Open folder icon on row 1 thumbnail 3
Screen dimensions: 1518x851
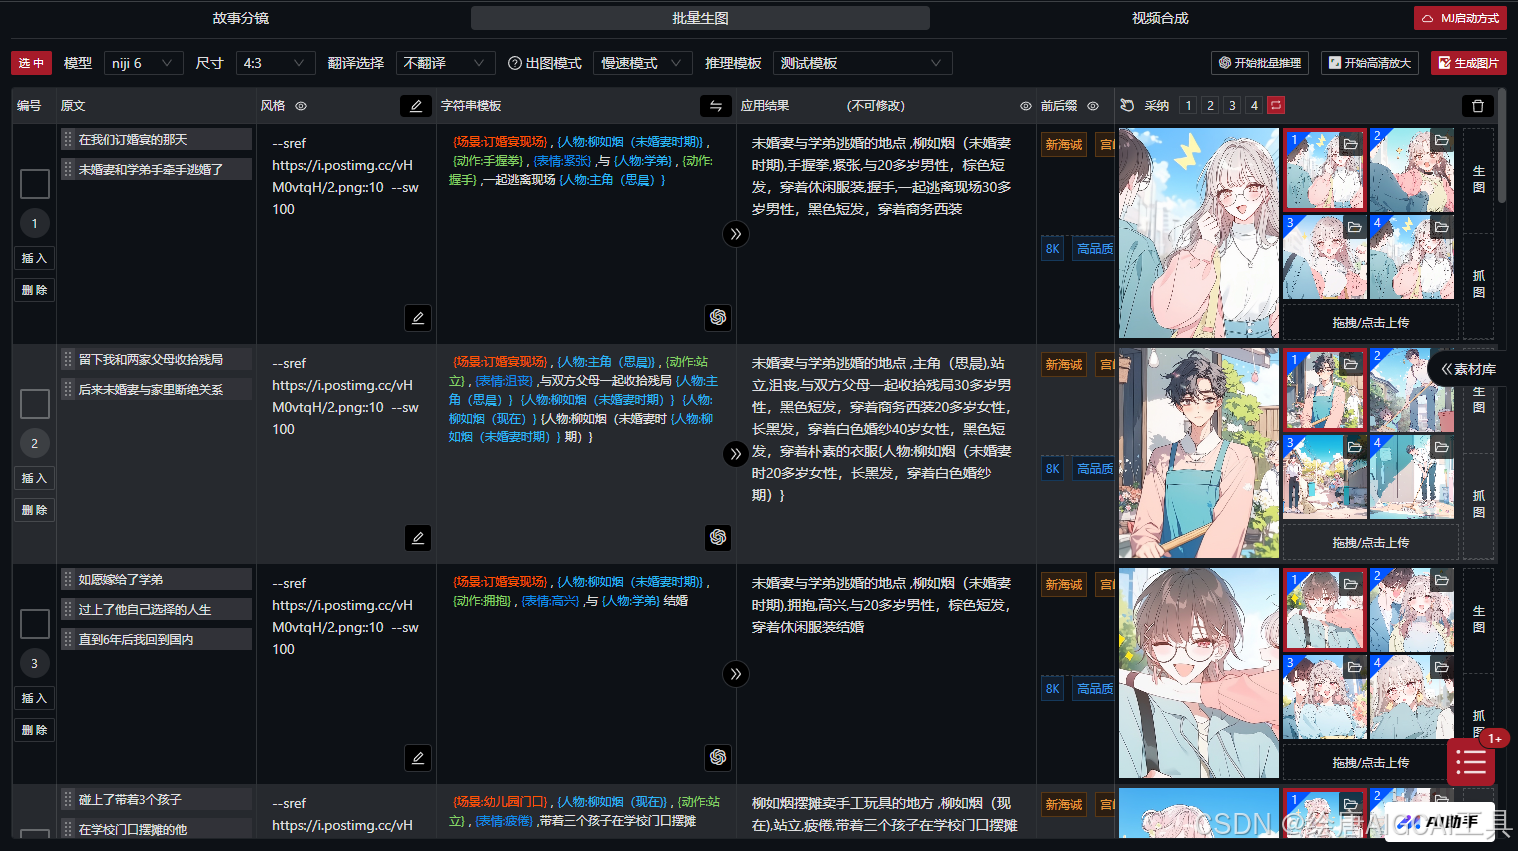pyautogui.click(x=1354, y=227)
